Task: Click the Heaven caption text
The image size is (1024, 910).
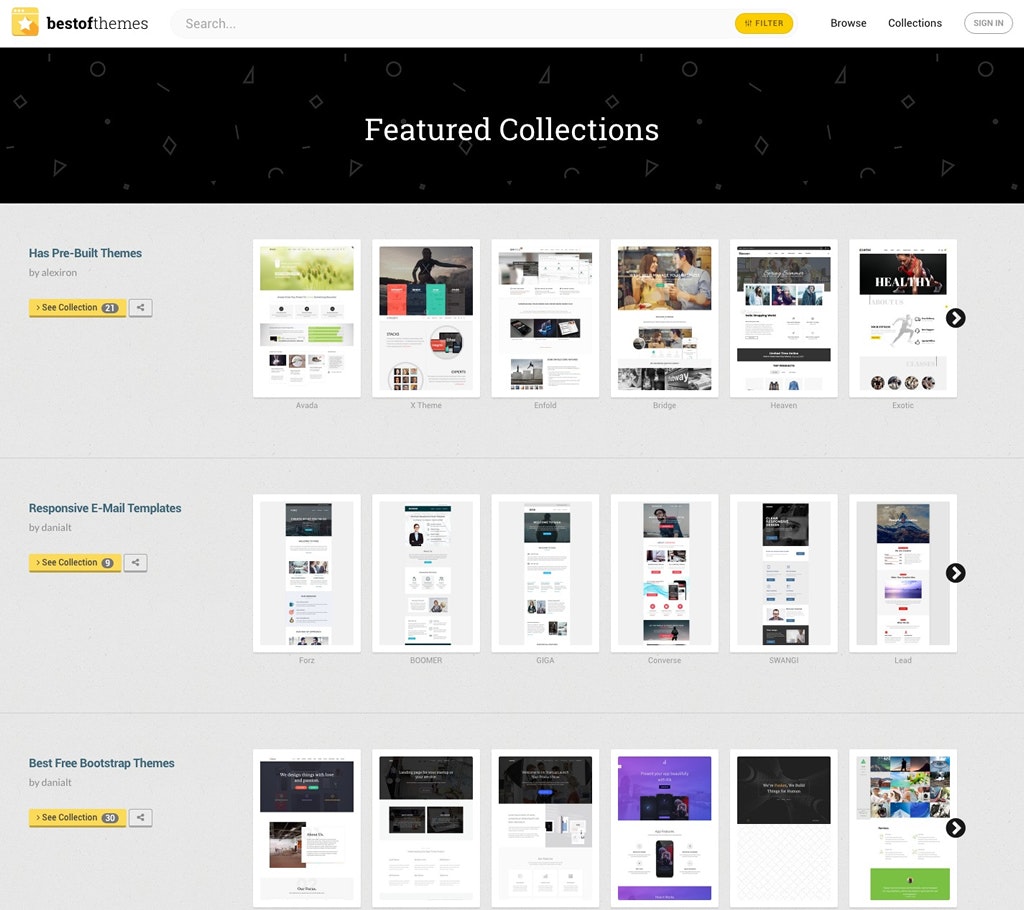Action: point(784,406)
